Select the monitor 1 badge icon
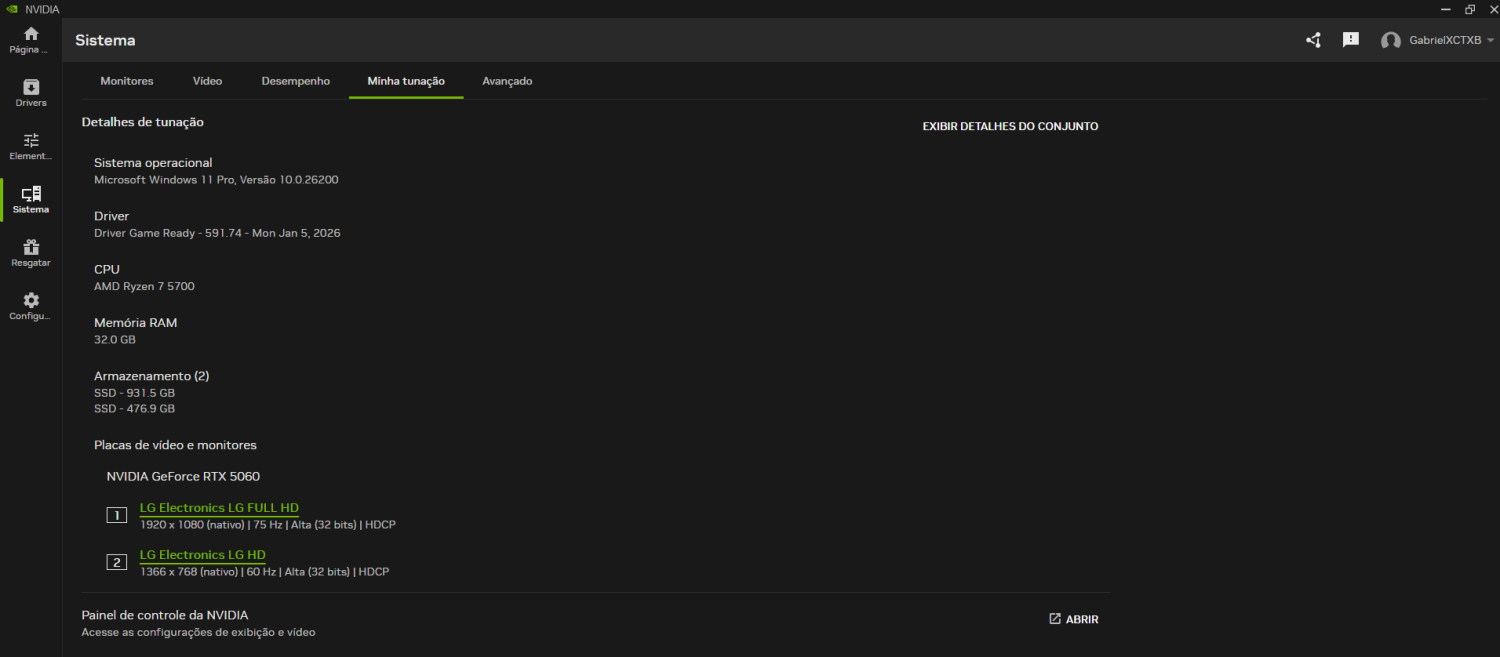The height and width of the screenshot is (657, 1500). click(116, 515)
